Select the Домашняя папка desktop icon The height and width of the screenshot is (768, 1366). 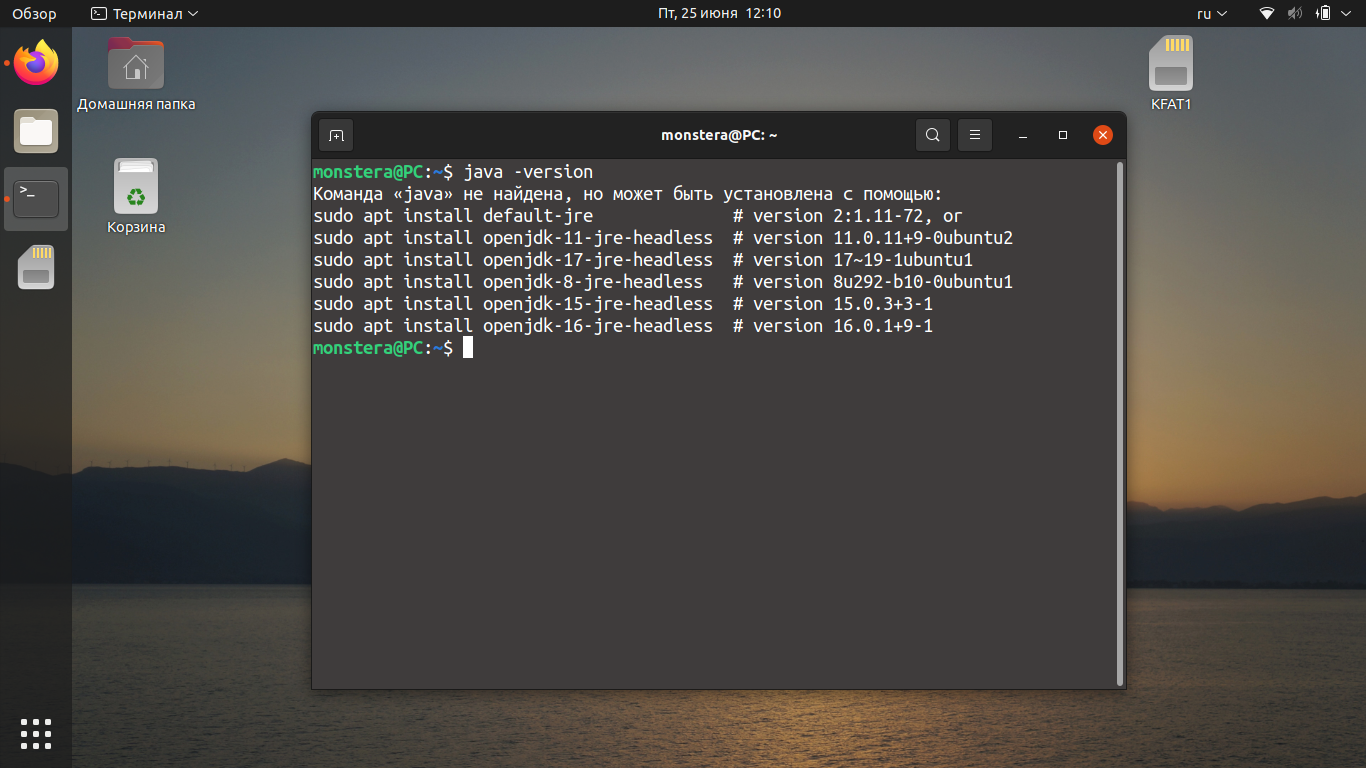[x=136, y=74]
